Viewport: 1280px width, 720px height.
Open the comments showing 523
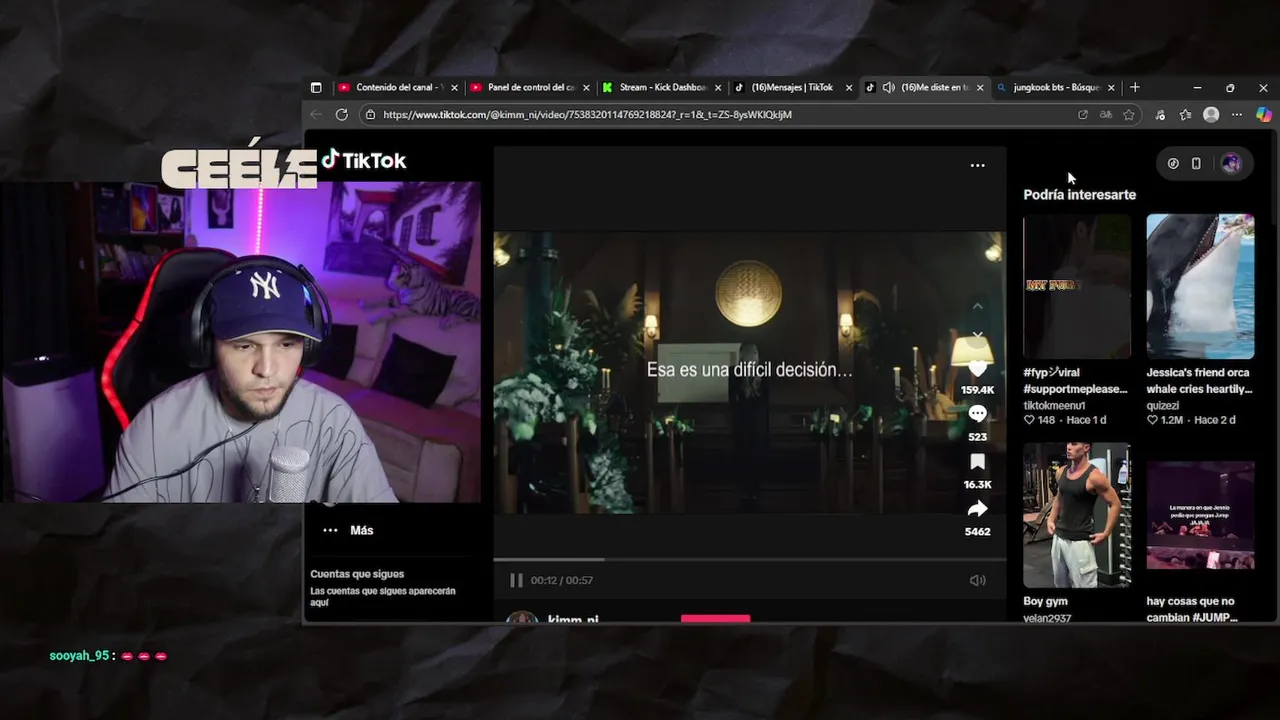977,414
